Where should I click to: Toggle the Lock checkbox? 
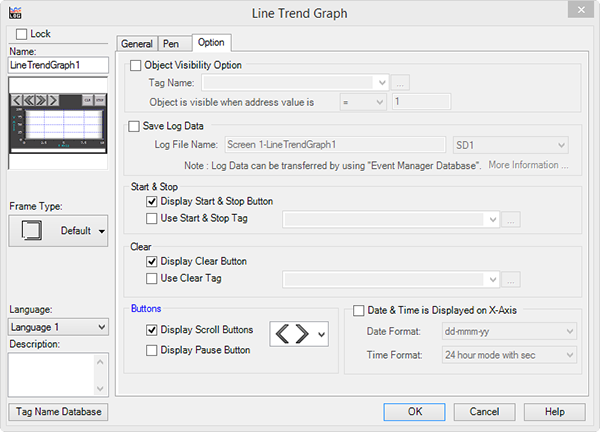click(21, 34)
